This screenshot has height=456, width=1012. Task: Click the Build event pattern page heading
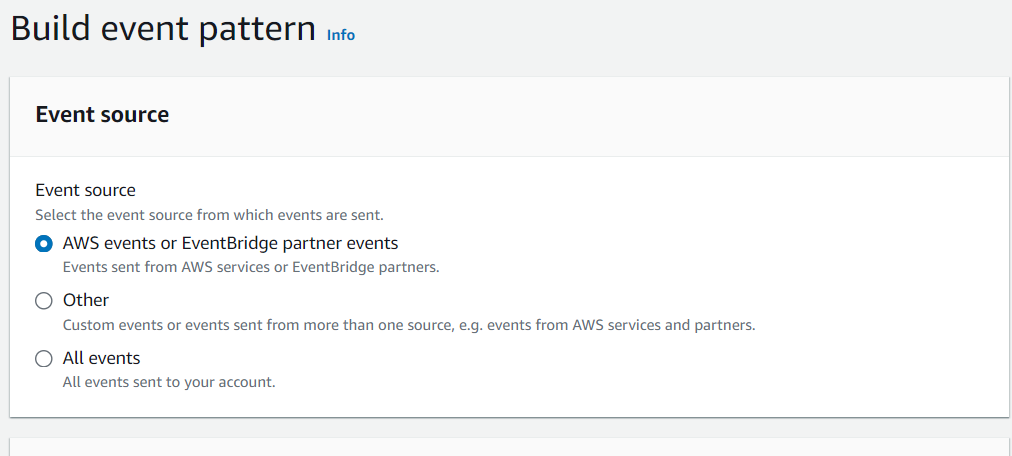coord(163,28)
